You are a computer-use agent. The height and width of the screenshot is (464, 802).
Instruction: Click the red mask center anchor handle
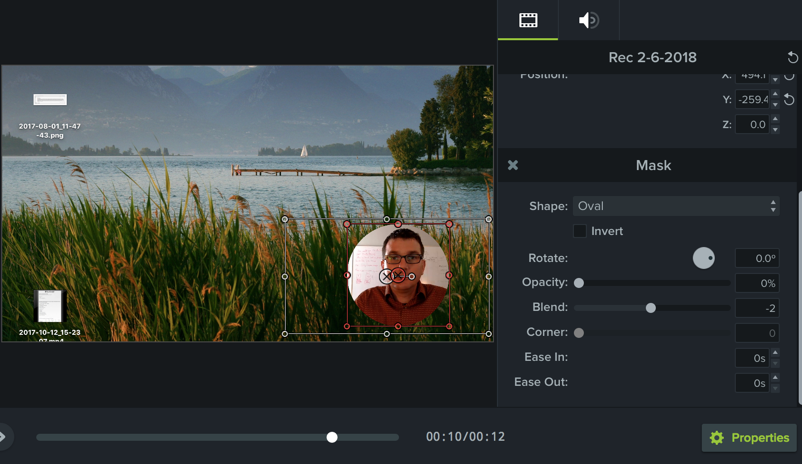[x=398, y=276]
